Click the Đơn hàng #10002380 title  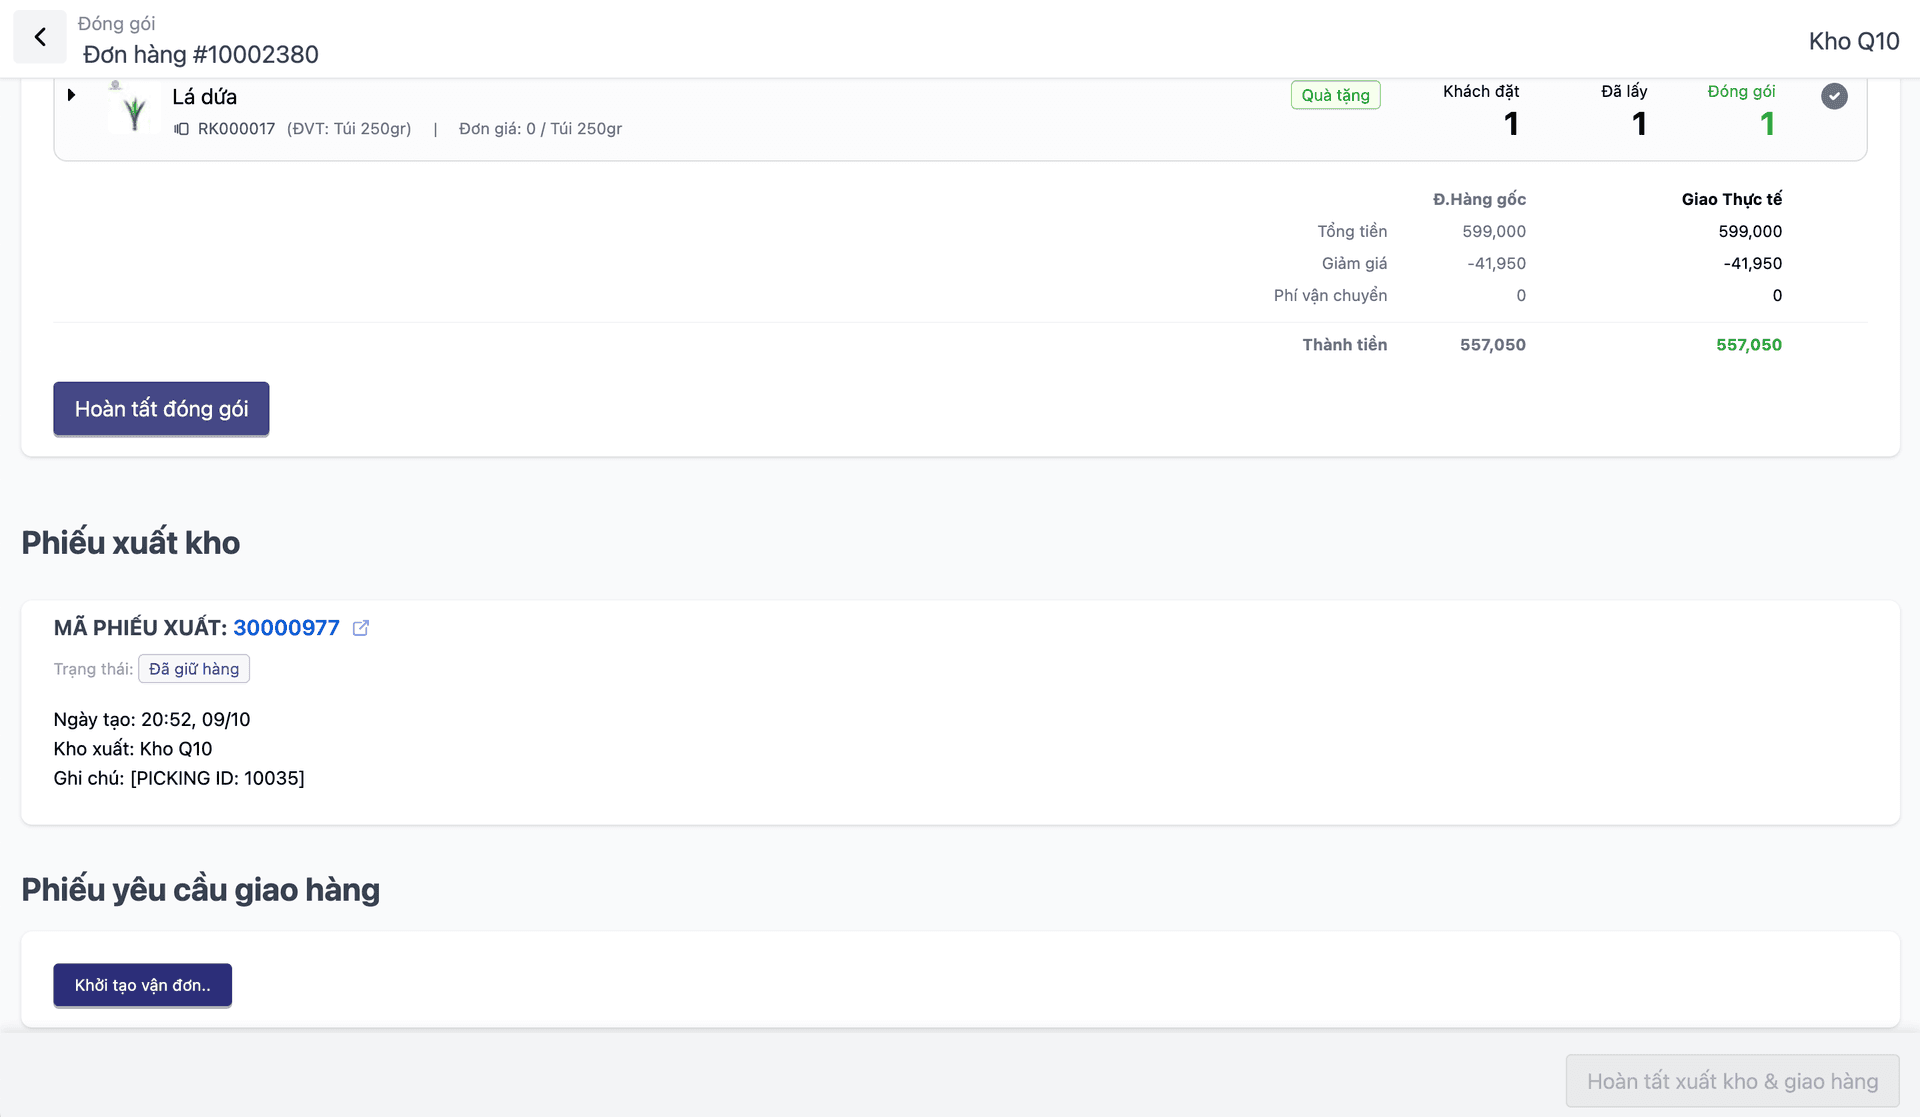click(200, 54)
